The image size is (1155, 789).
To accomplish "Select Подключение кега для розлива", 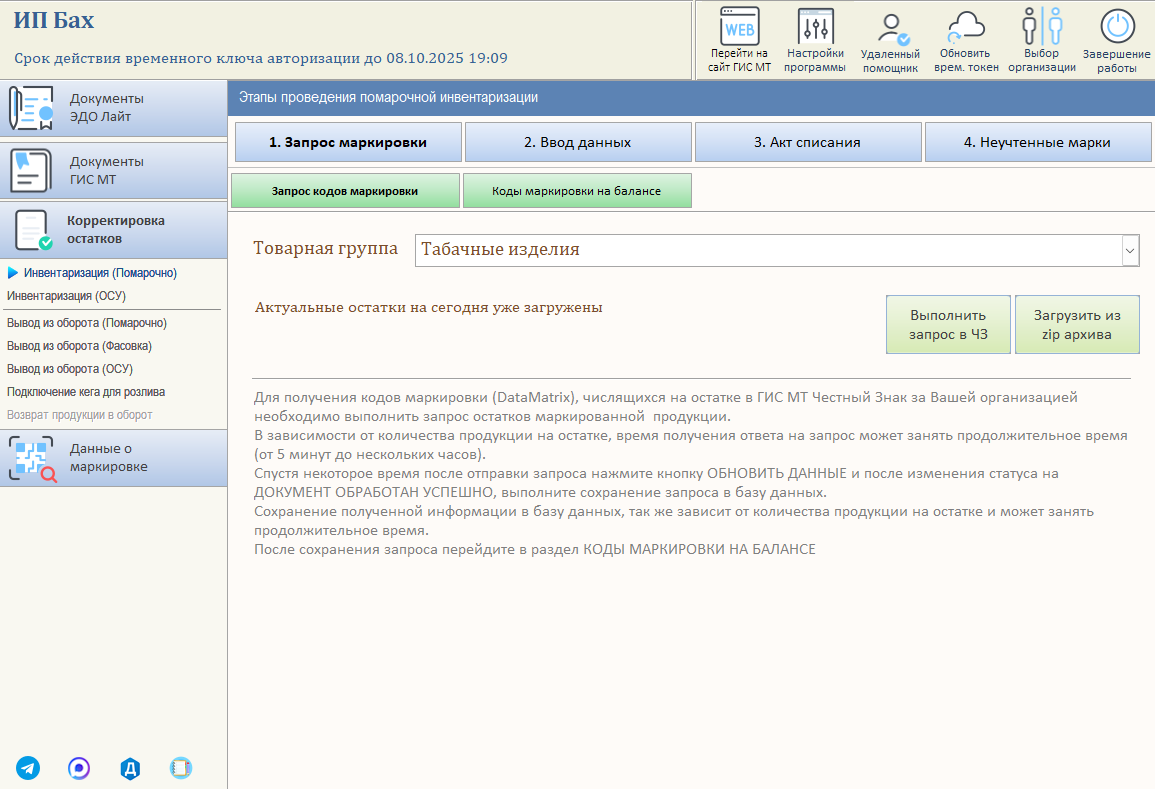I will [86, 391].
